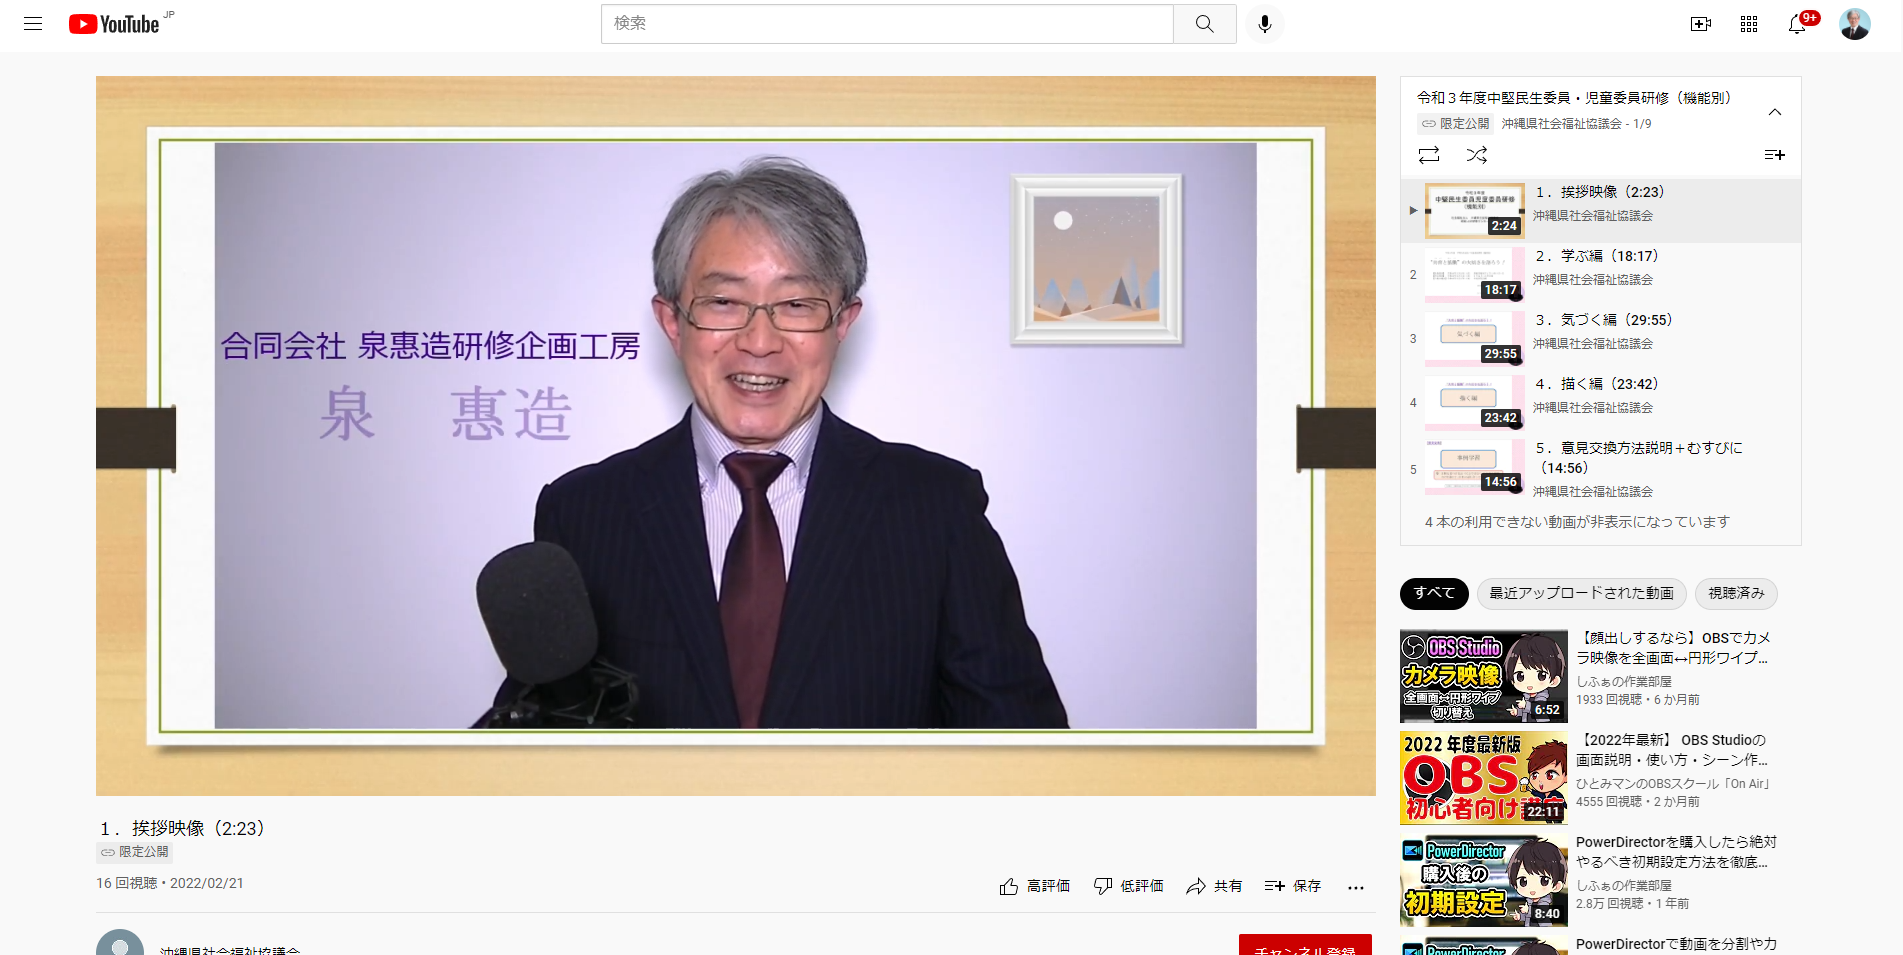Click the main video player
This screenshot has width=1903, height=955.
[736, 436]
